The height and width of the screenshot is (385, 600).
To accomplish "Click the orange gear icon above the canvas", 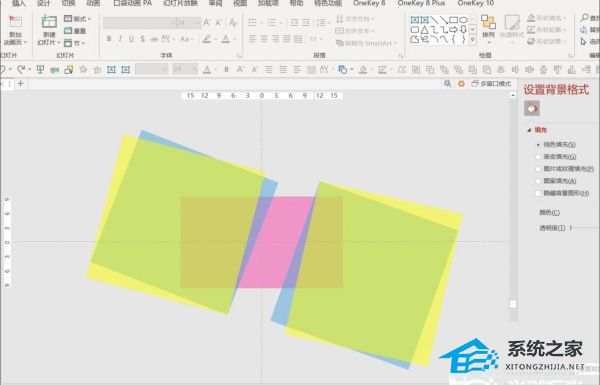I will [x=461, y=83].
